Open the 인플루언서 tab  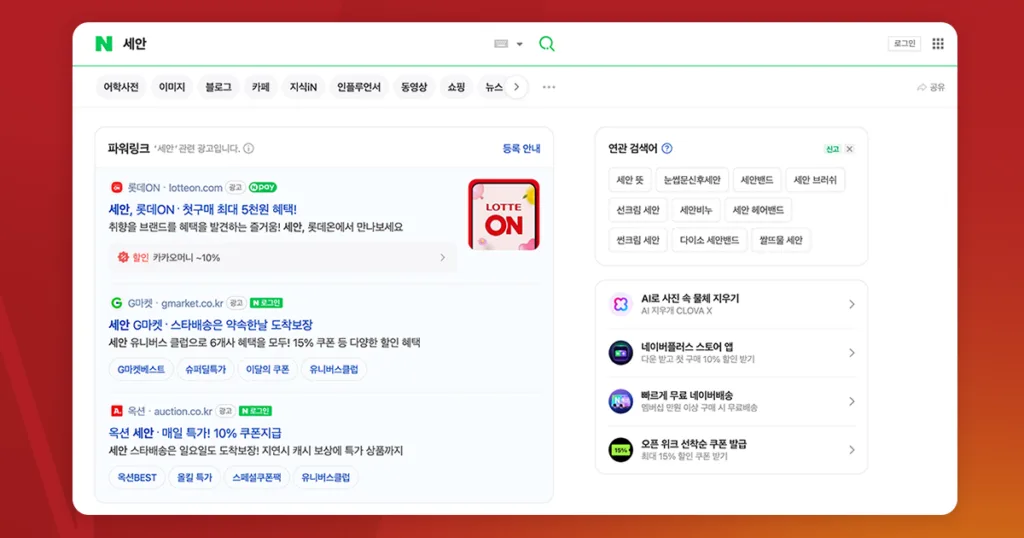pyautogui.click(x=359, y=87)
